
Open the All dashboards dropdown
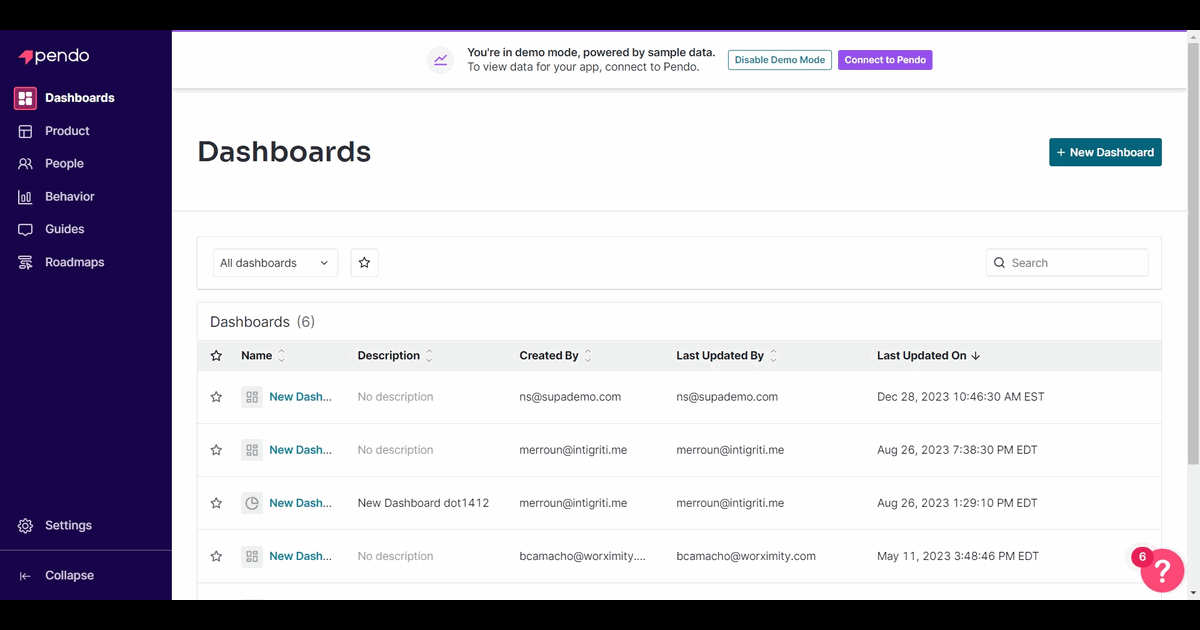tap(275, 263)
